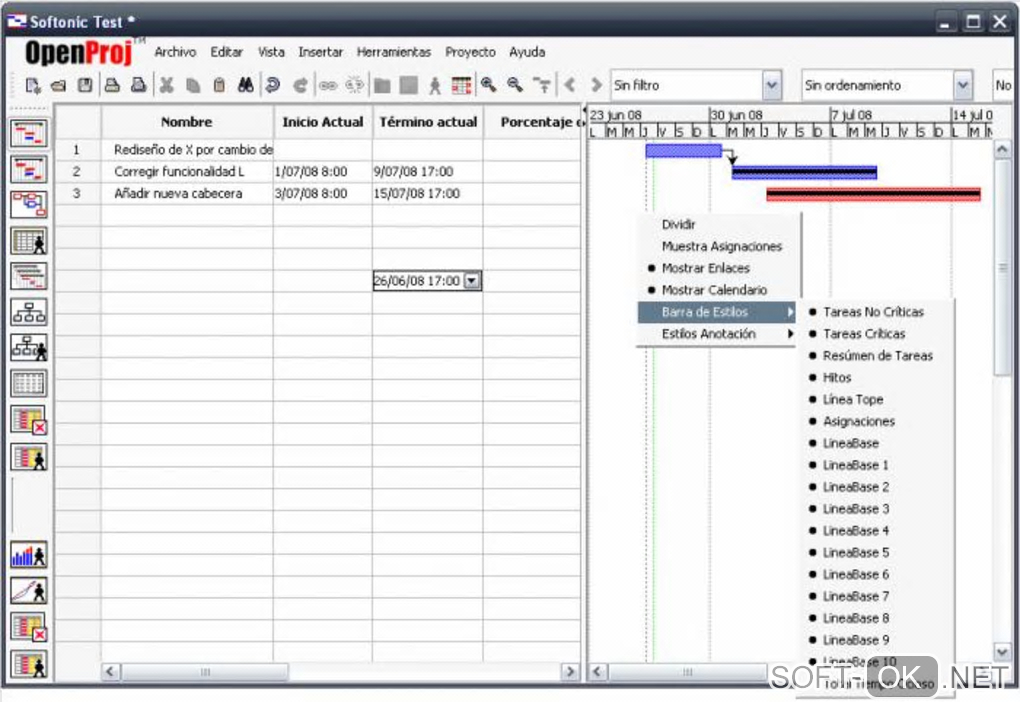1020x702 pixels.
Task: Open the Vista menu
Action: pyautogui.click(x=271, y=52)
